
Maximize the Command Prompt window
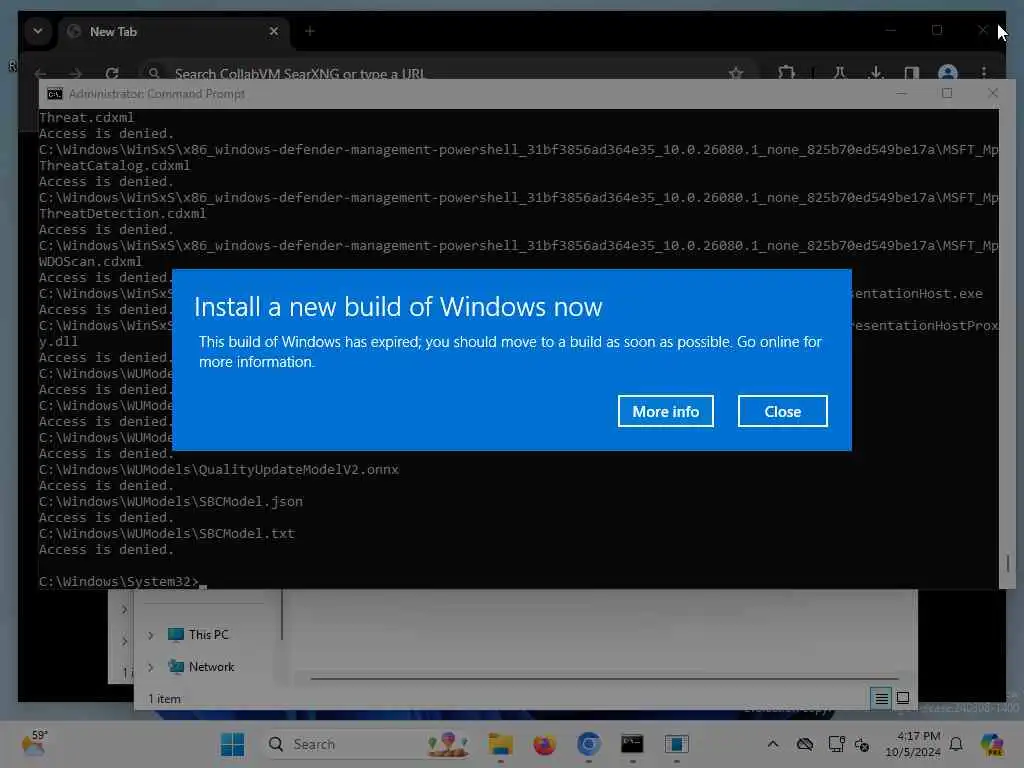tap(947, 93)
